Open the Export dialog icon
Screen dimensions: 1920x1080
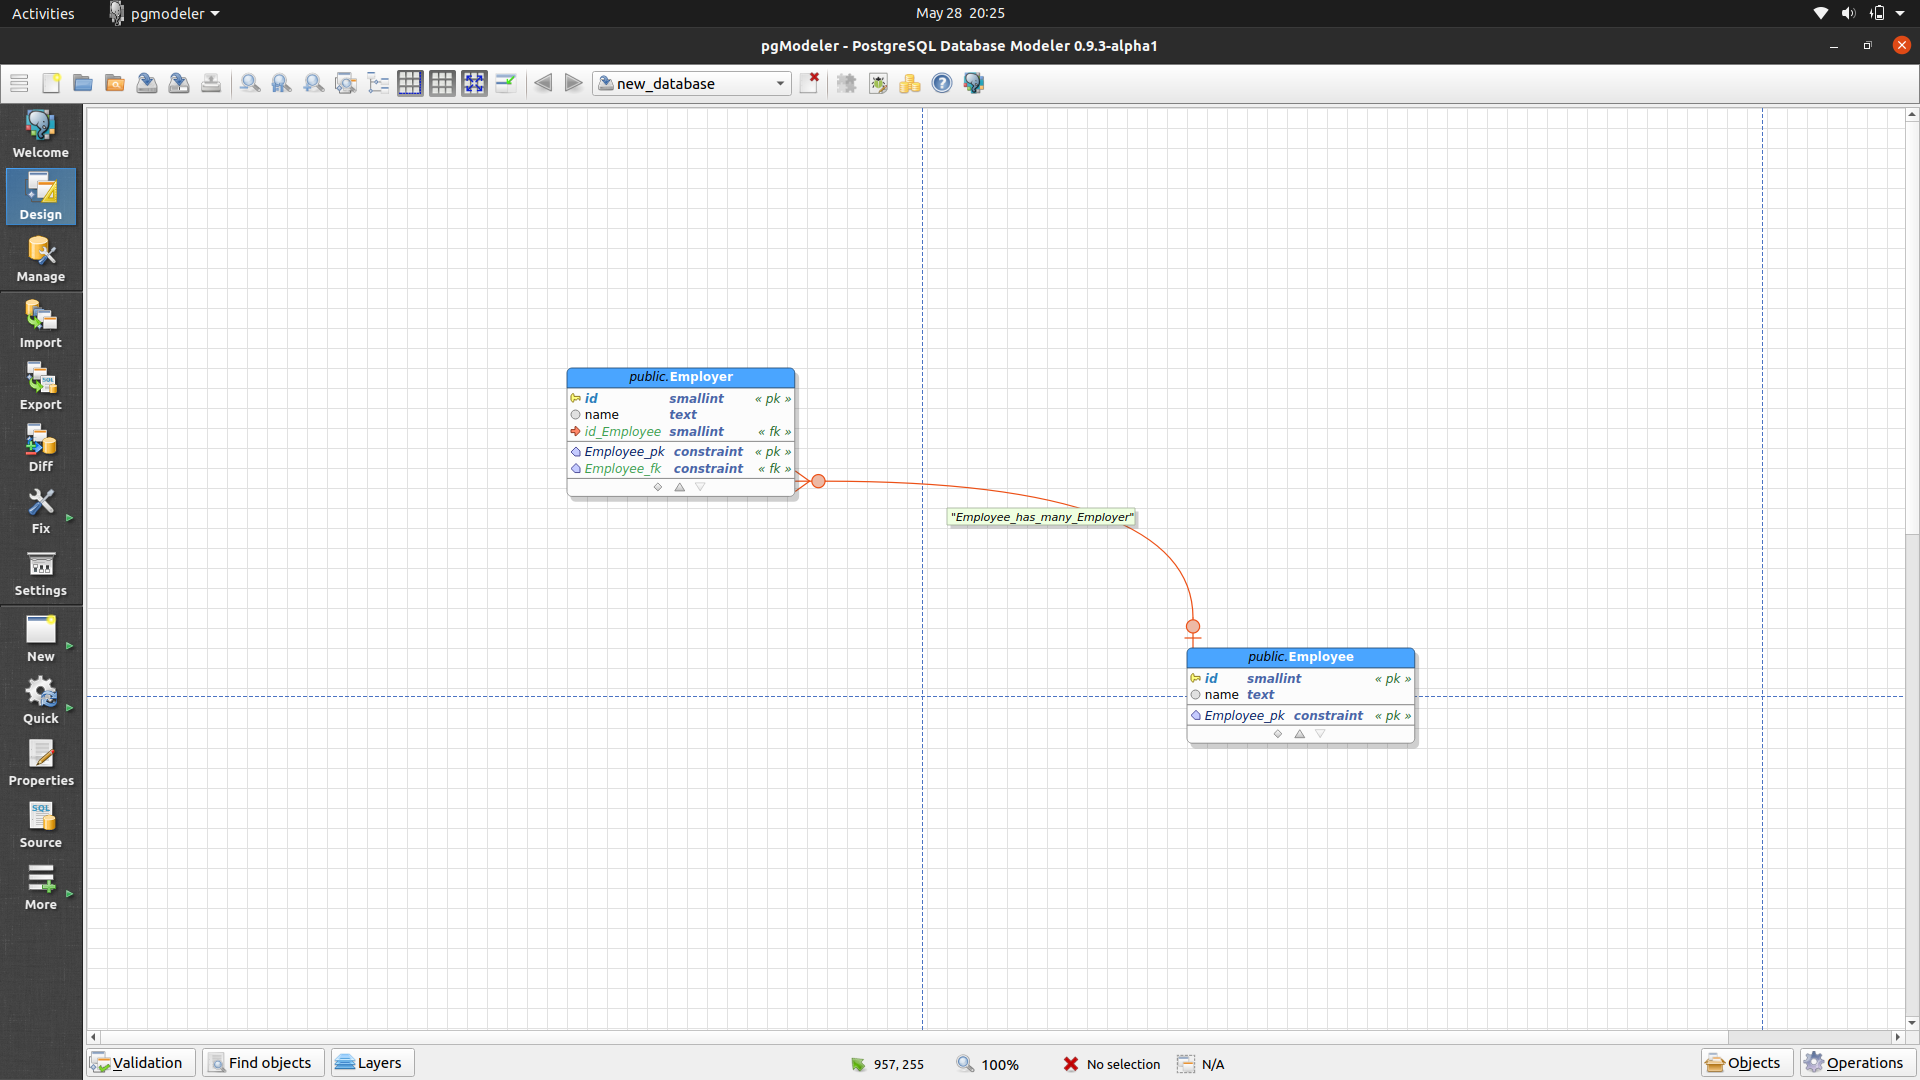tap(40, 387)
